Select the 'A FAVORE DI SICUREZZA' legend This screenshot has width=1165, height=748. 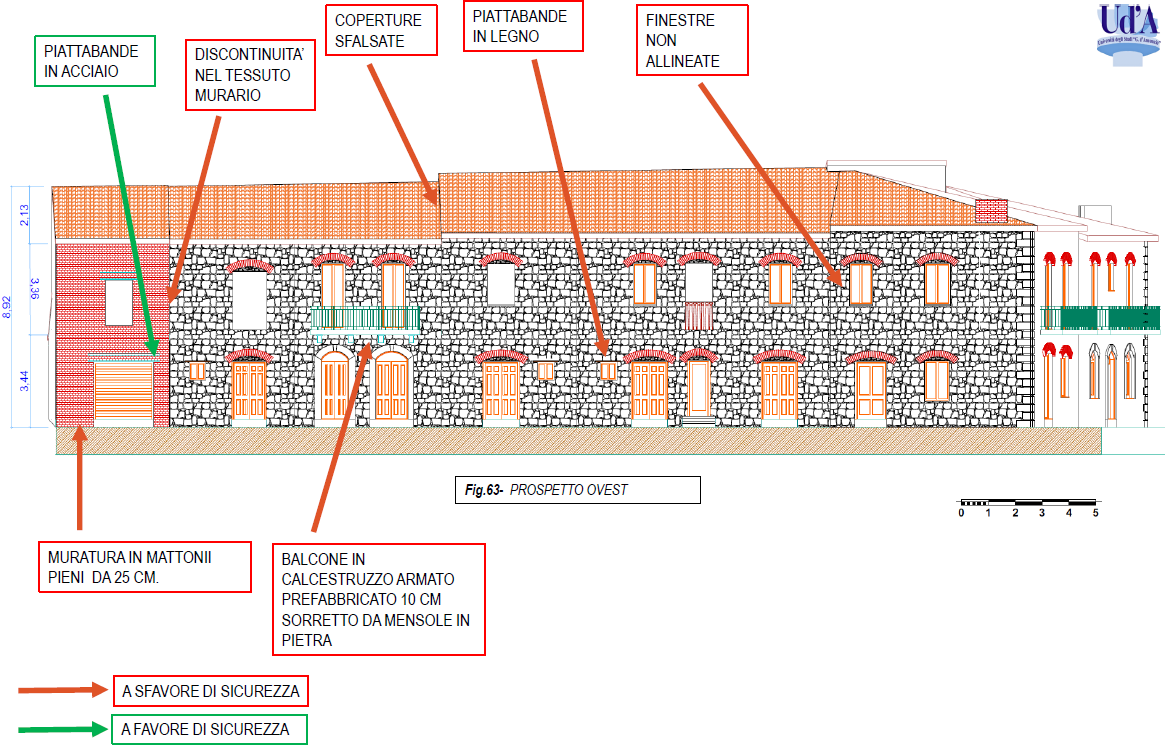click(x=209, y=729)
